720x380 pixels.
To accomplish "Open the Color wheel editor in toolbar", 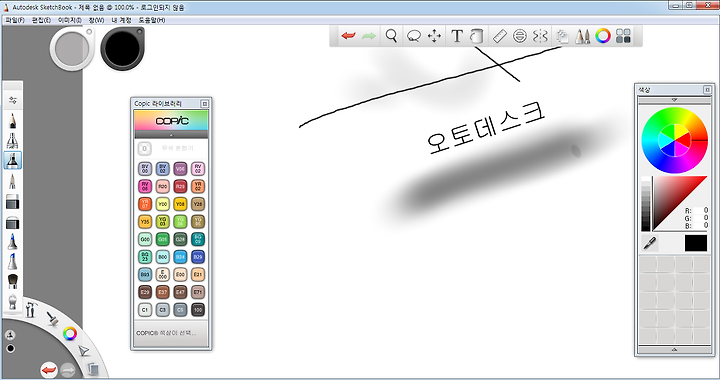I will tap(603, 36).
